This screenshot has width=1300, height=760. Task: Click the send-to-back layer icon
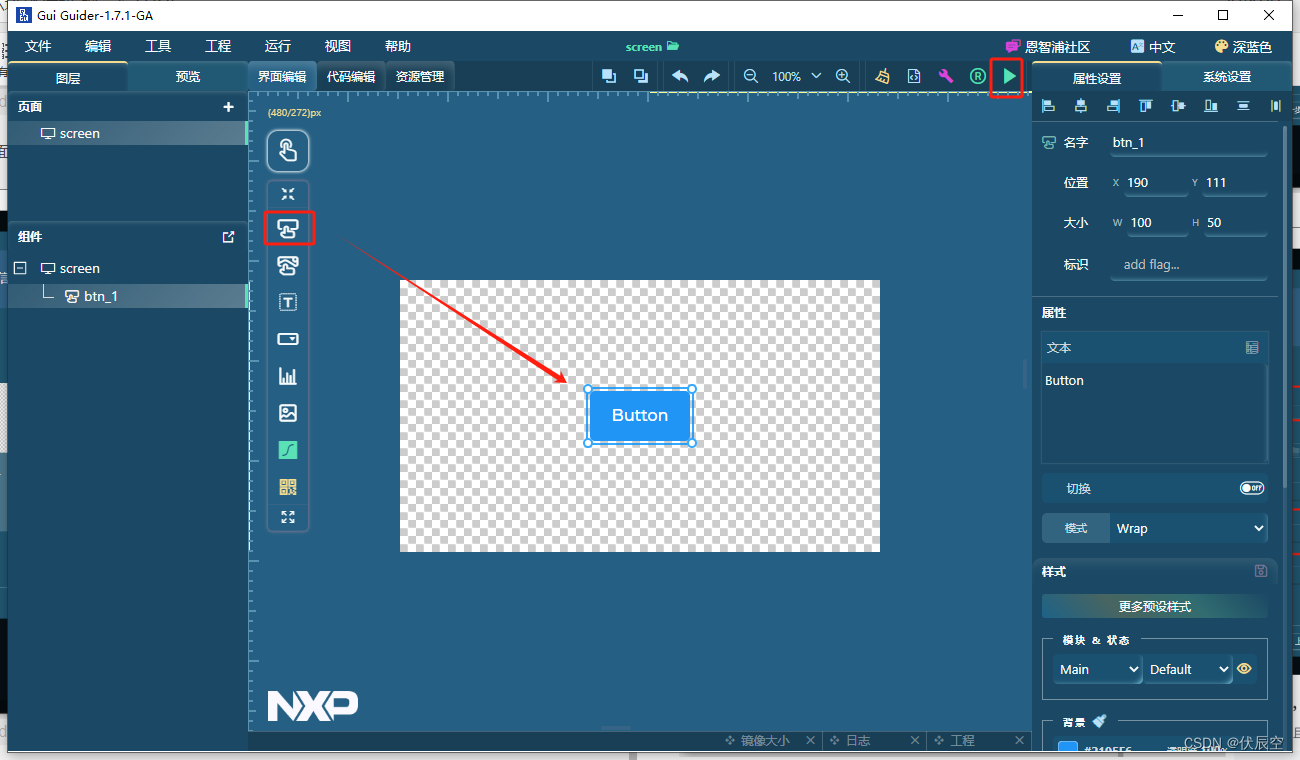click(641, 76)
